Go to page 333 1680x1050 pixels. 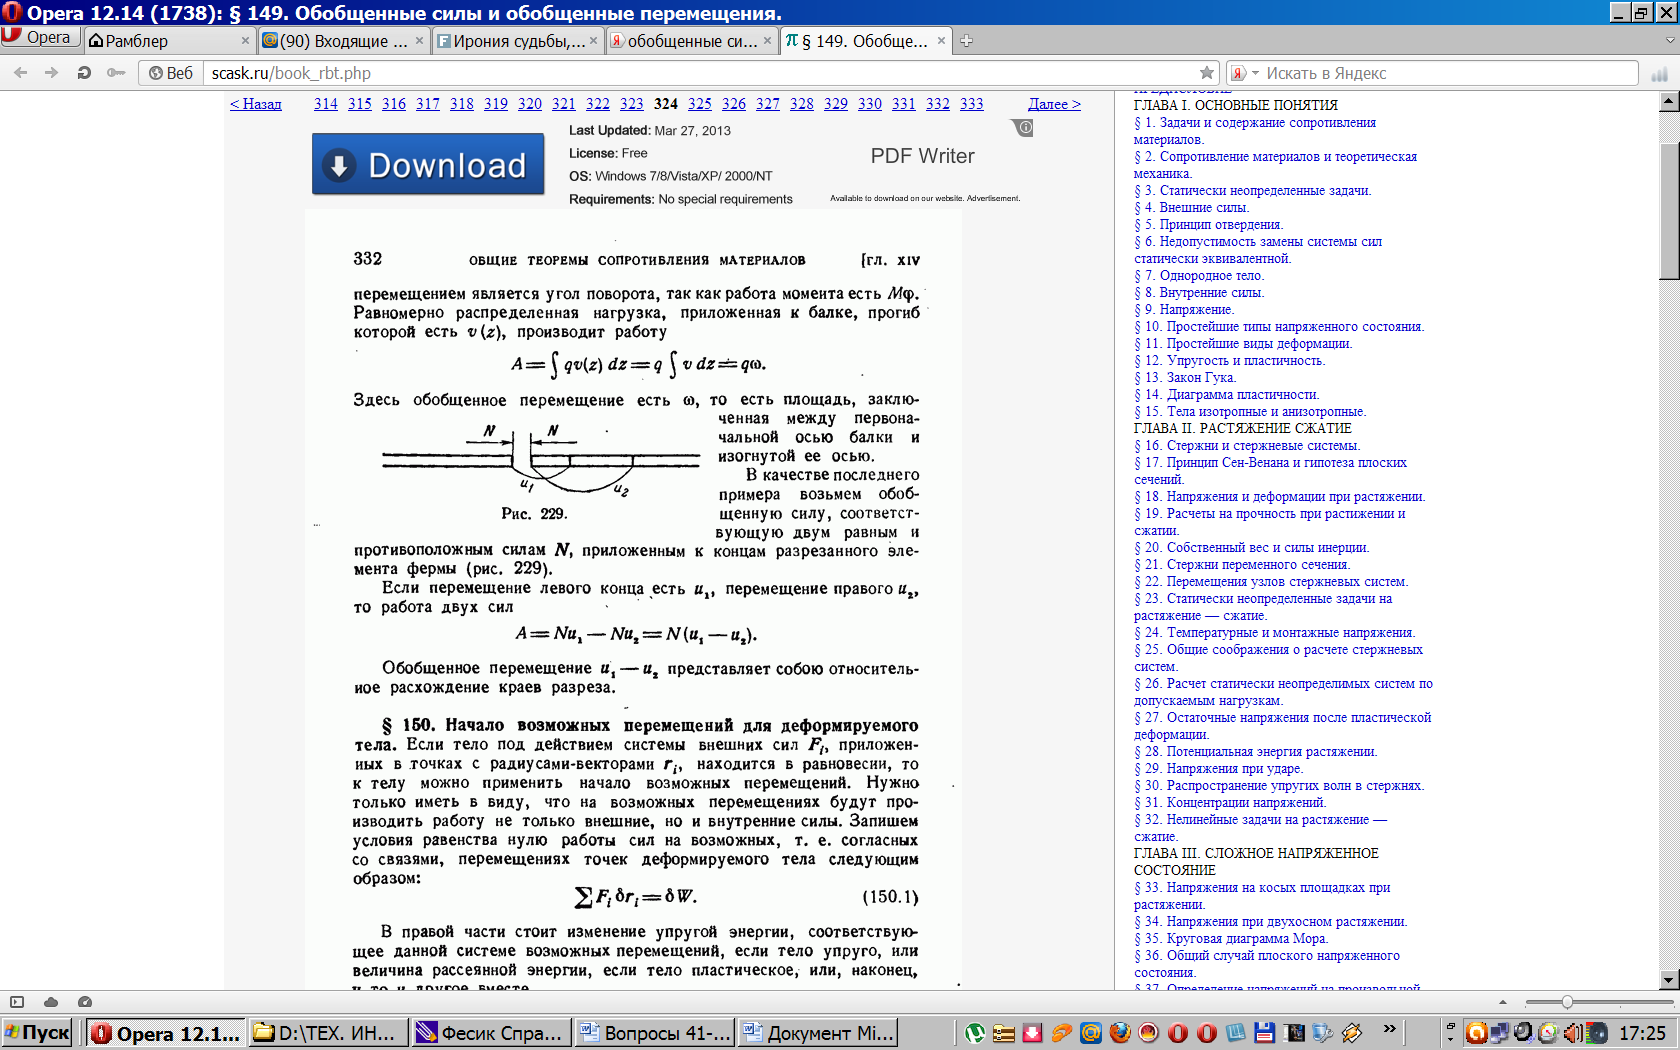coord(972,104)
